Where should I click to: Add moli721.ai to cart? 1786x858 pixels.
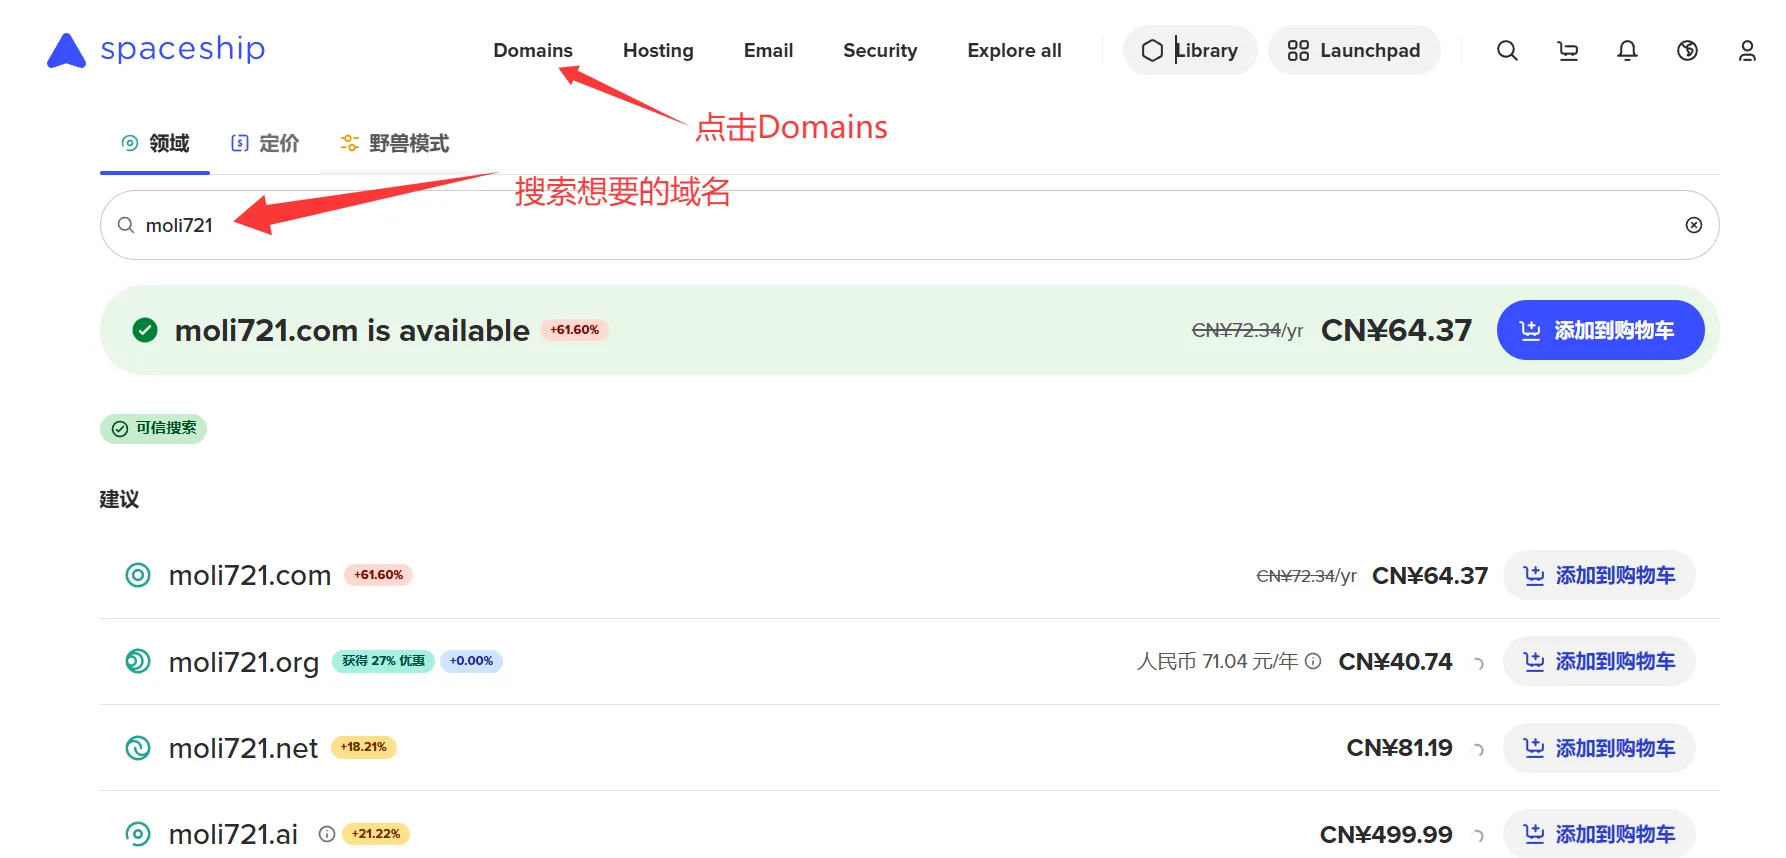coord(1599,834)
